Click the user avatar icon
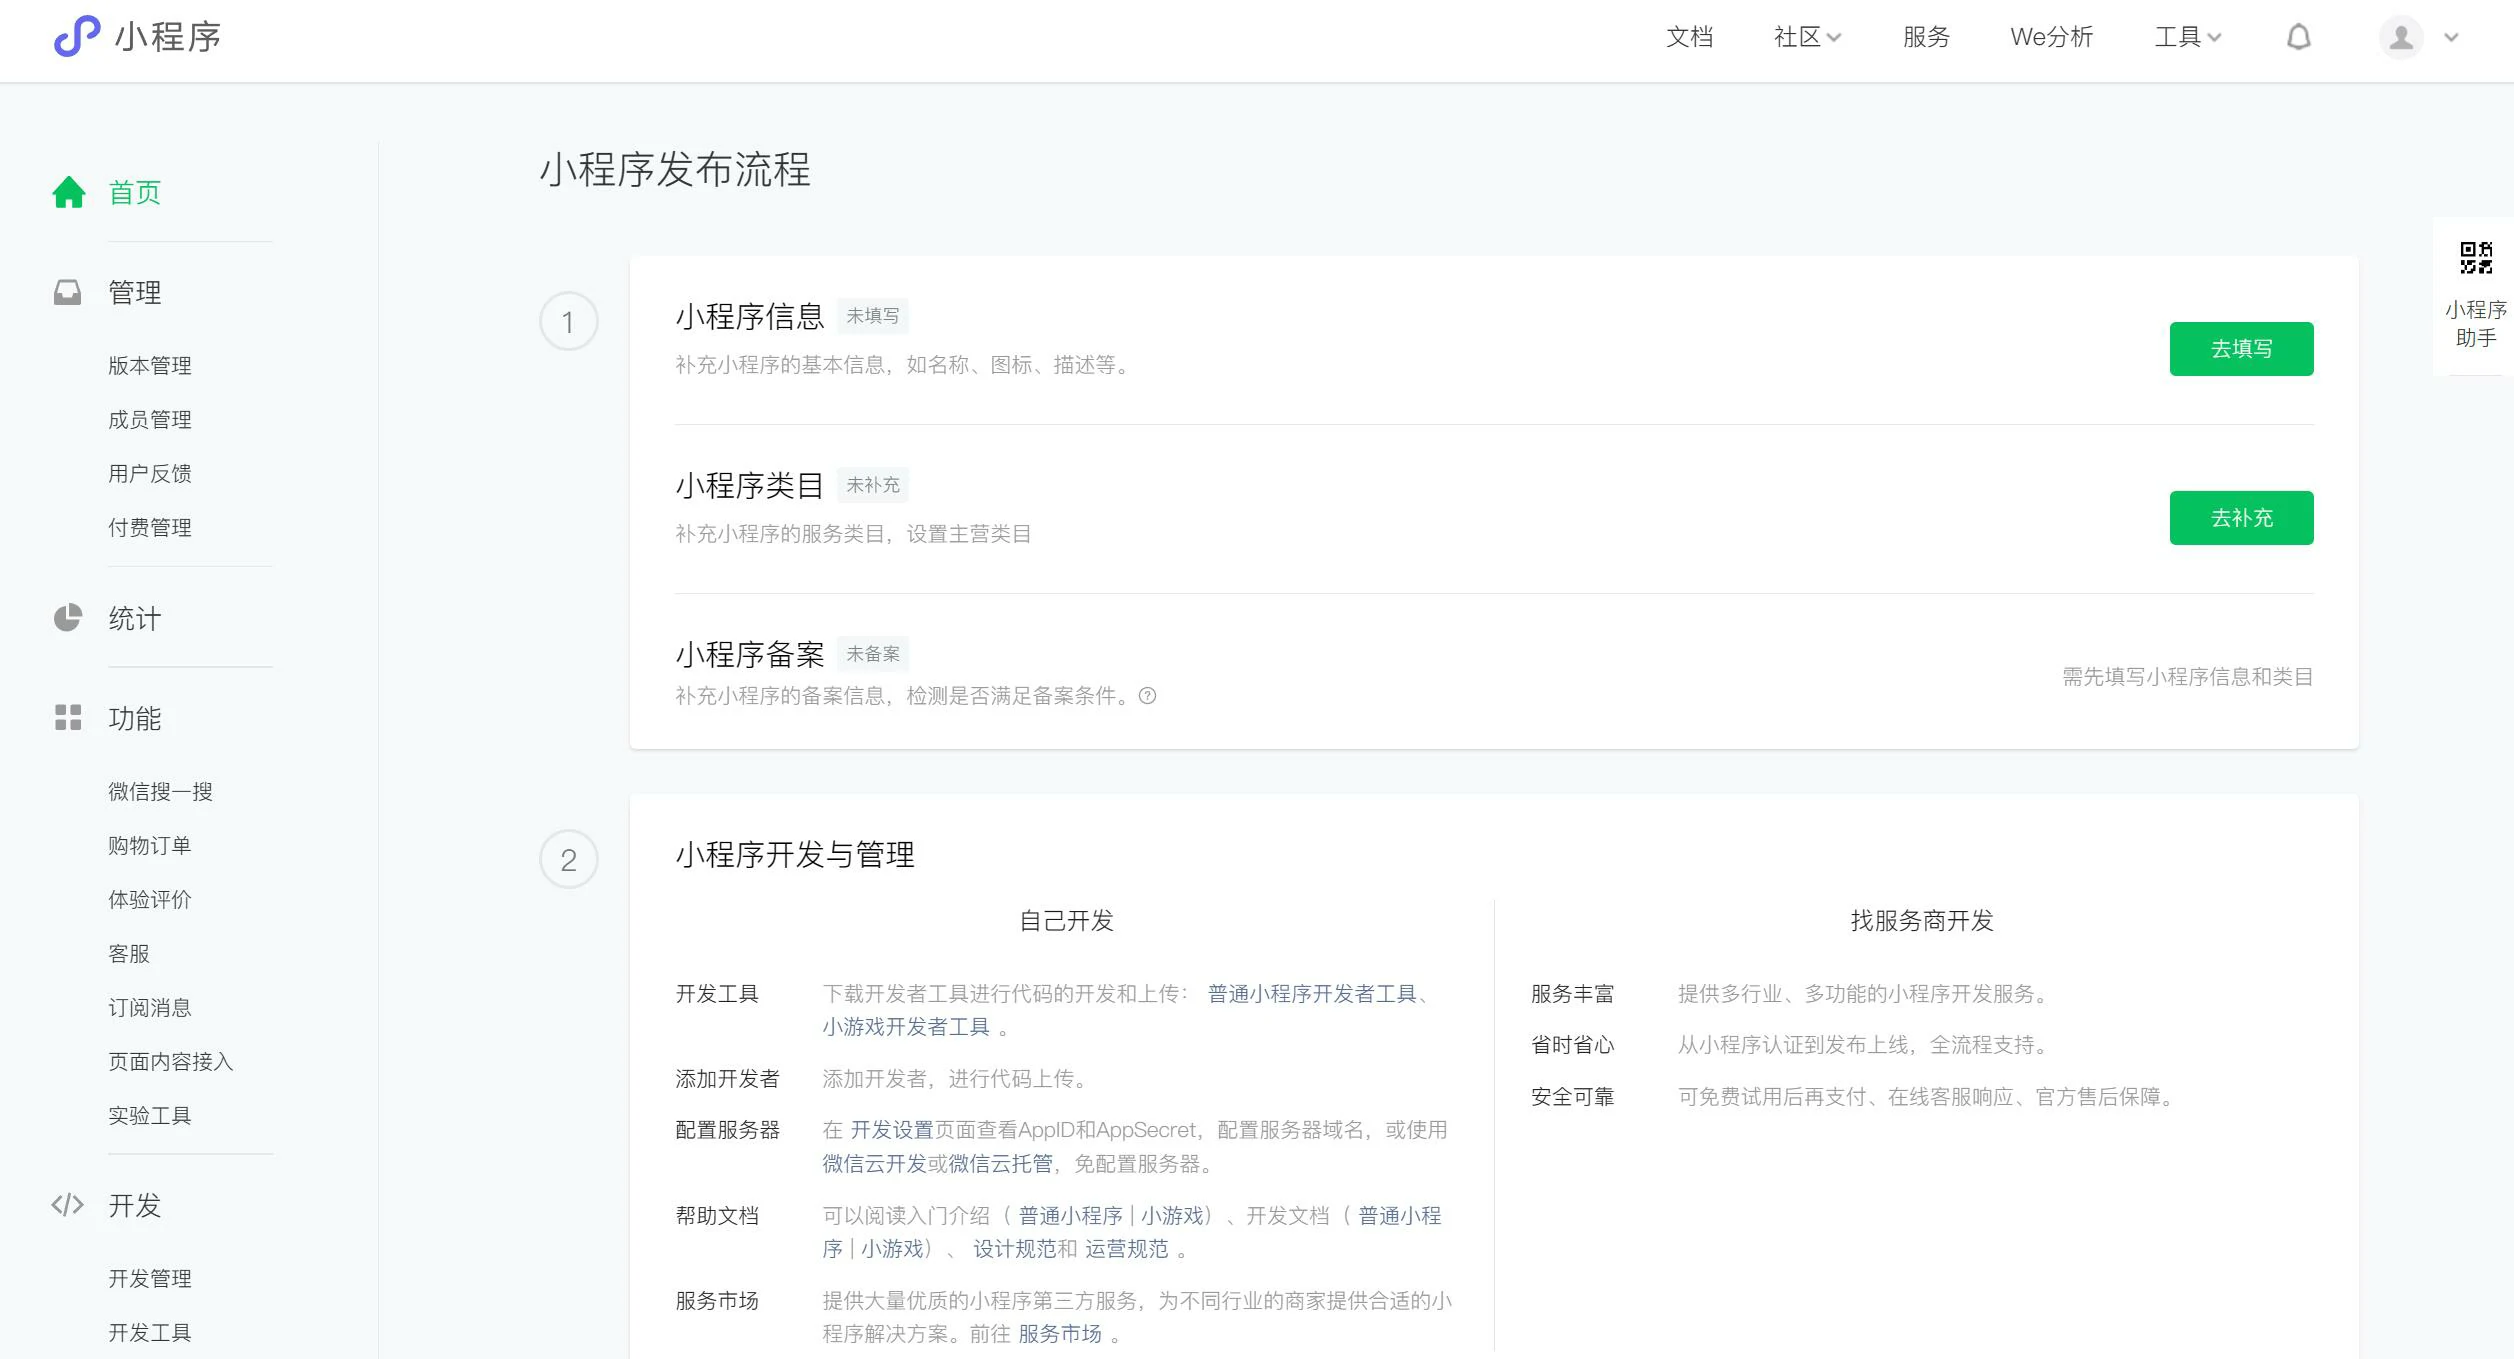2514x1359 pixels. [x=2401, y=38]
